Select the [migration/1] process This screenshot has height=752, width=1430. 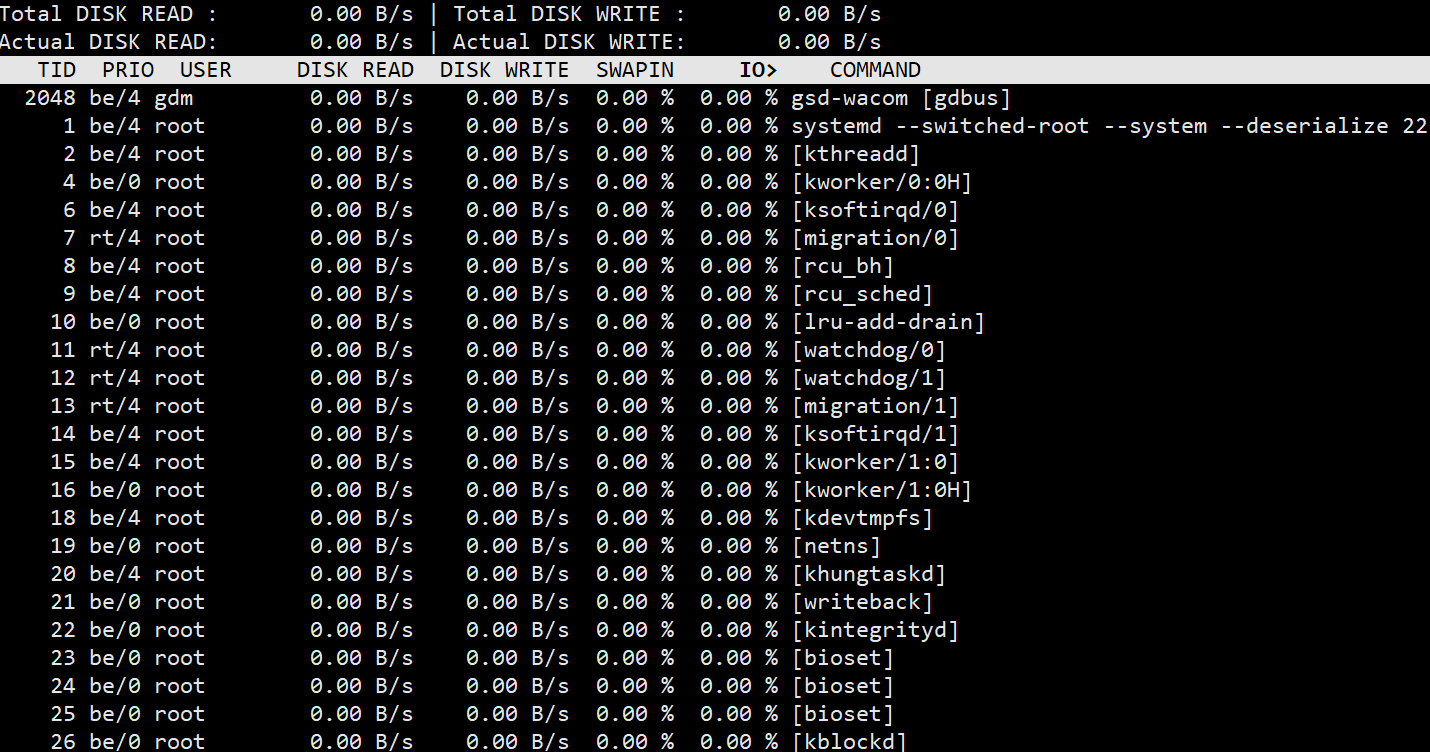click(875, 406)
